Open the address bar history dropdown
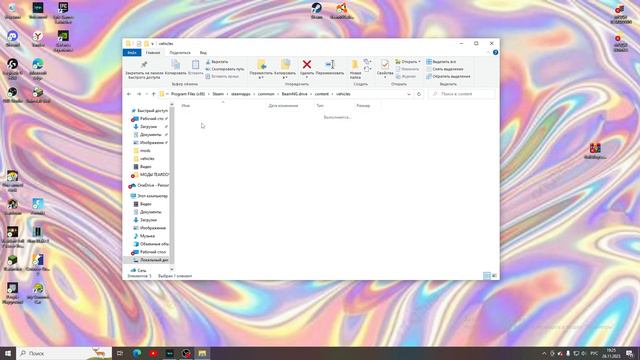Screen dimensions: 640x360 coord(409,94)
